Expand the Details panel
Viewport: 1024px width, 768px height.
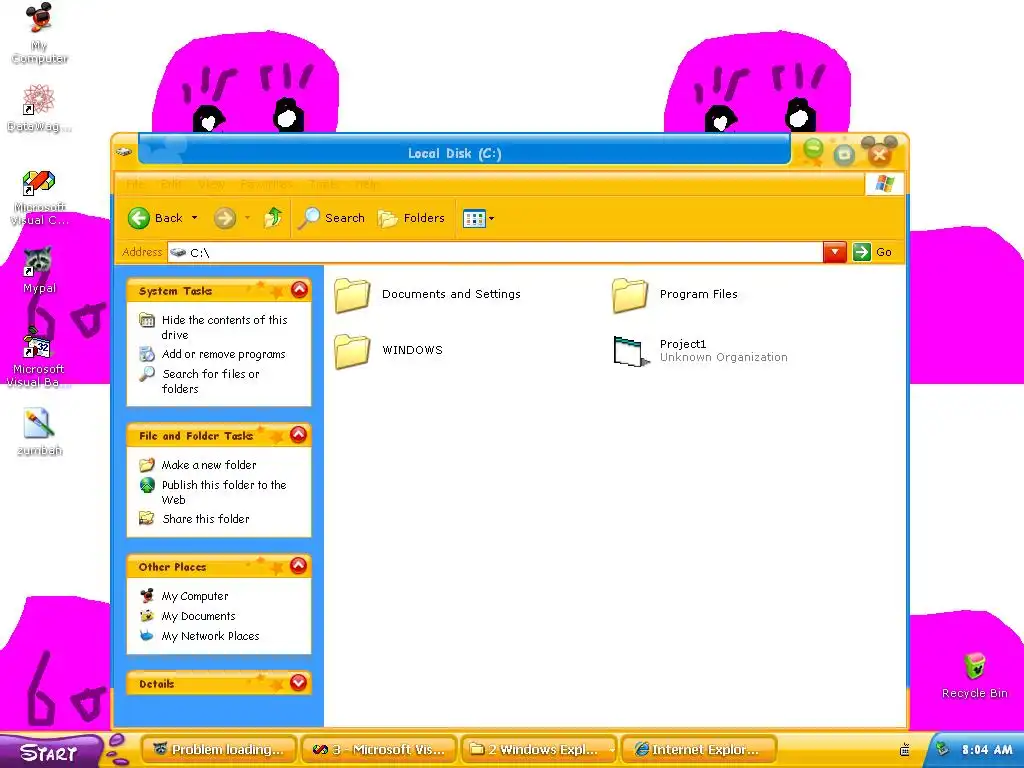point(298,682)
